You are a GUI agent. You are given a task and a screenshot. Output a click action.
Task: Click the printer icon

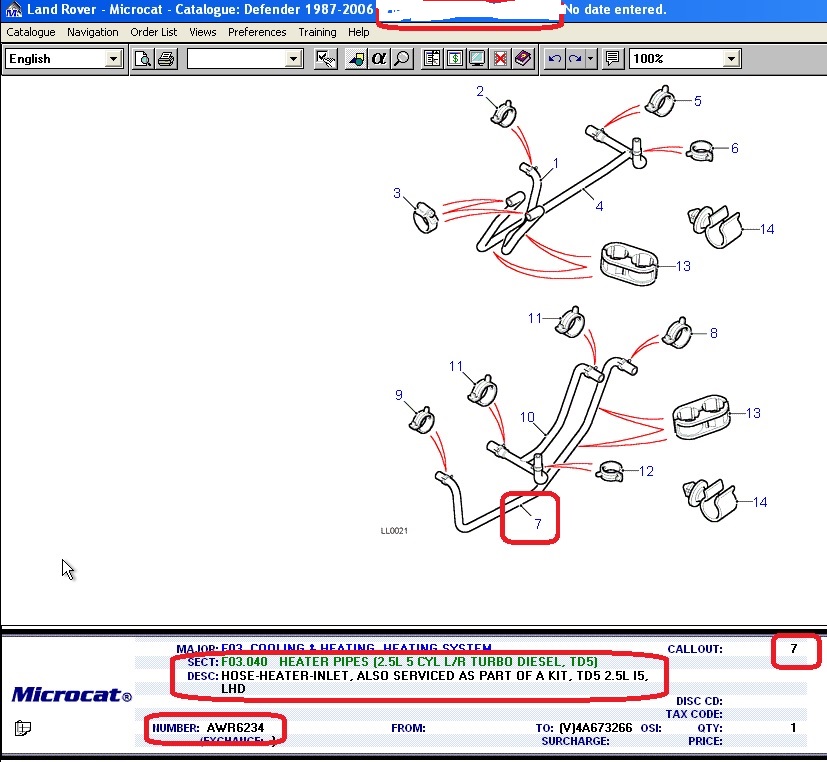coord(166,59)
